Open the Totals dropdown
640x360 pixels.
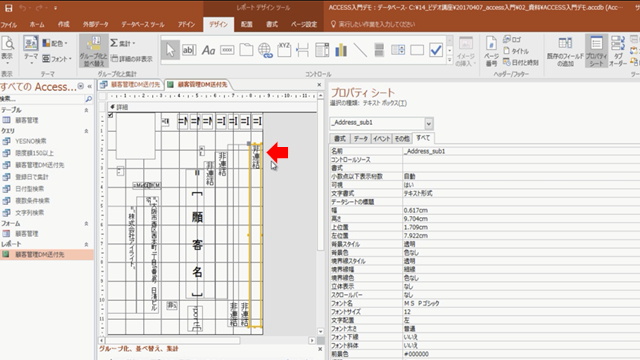click(122, 43)
